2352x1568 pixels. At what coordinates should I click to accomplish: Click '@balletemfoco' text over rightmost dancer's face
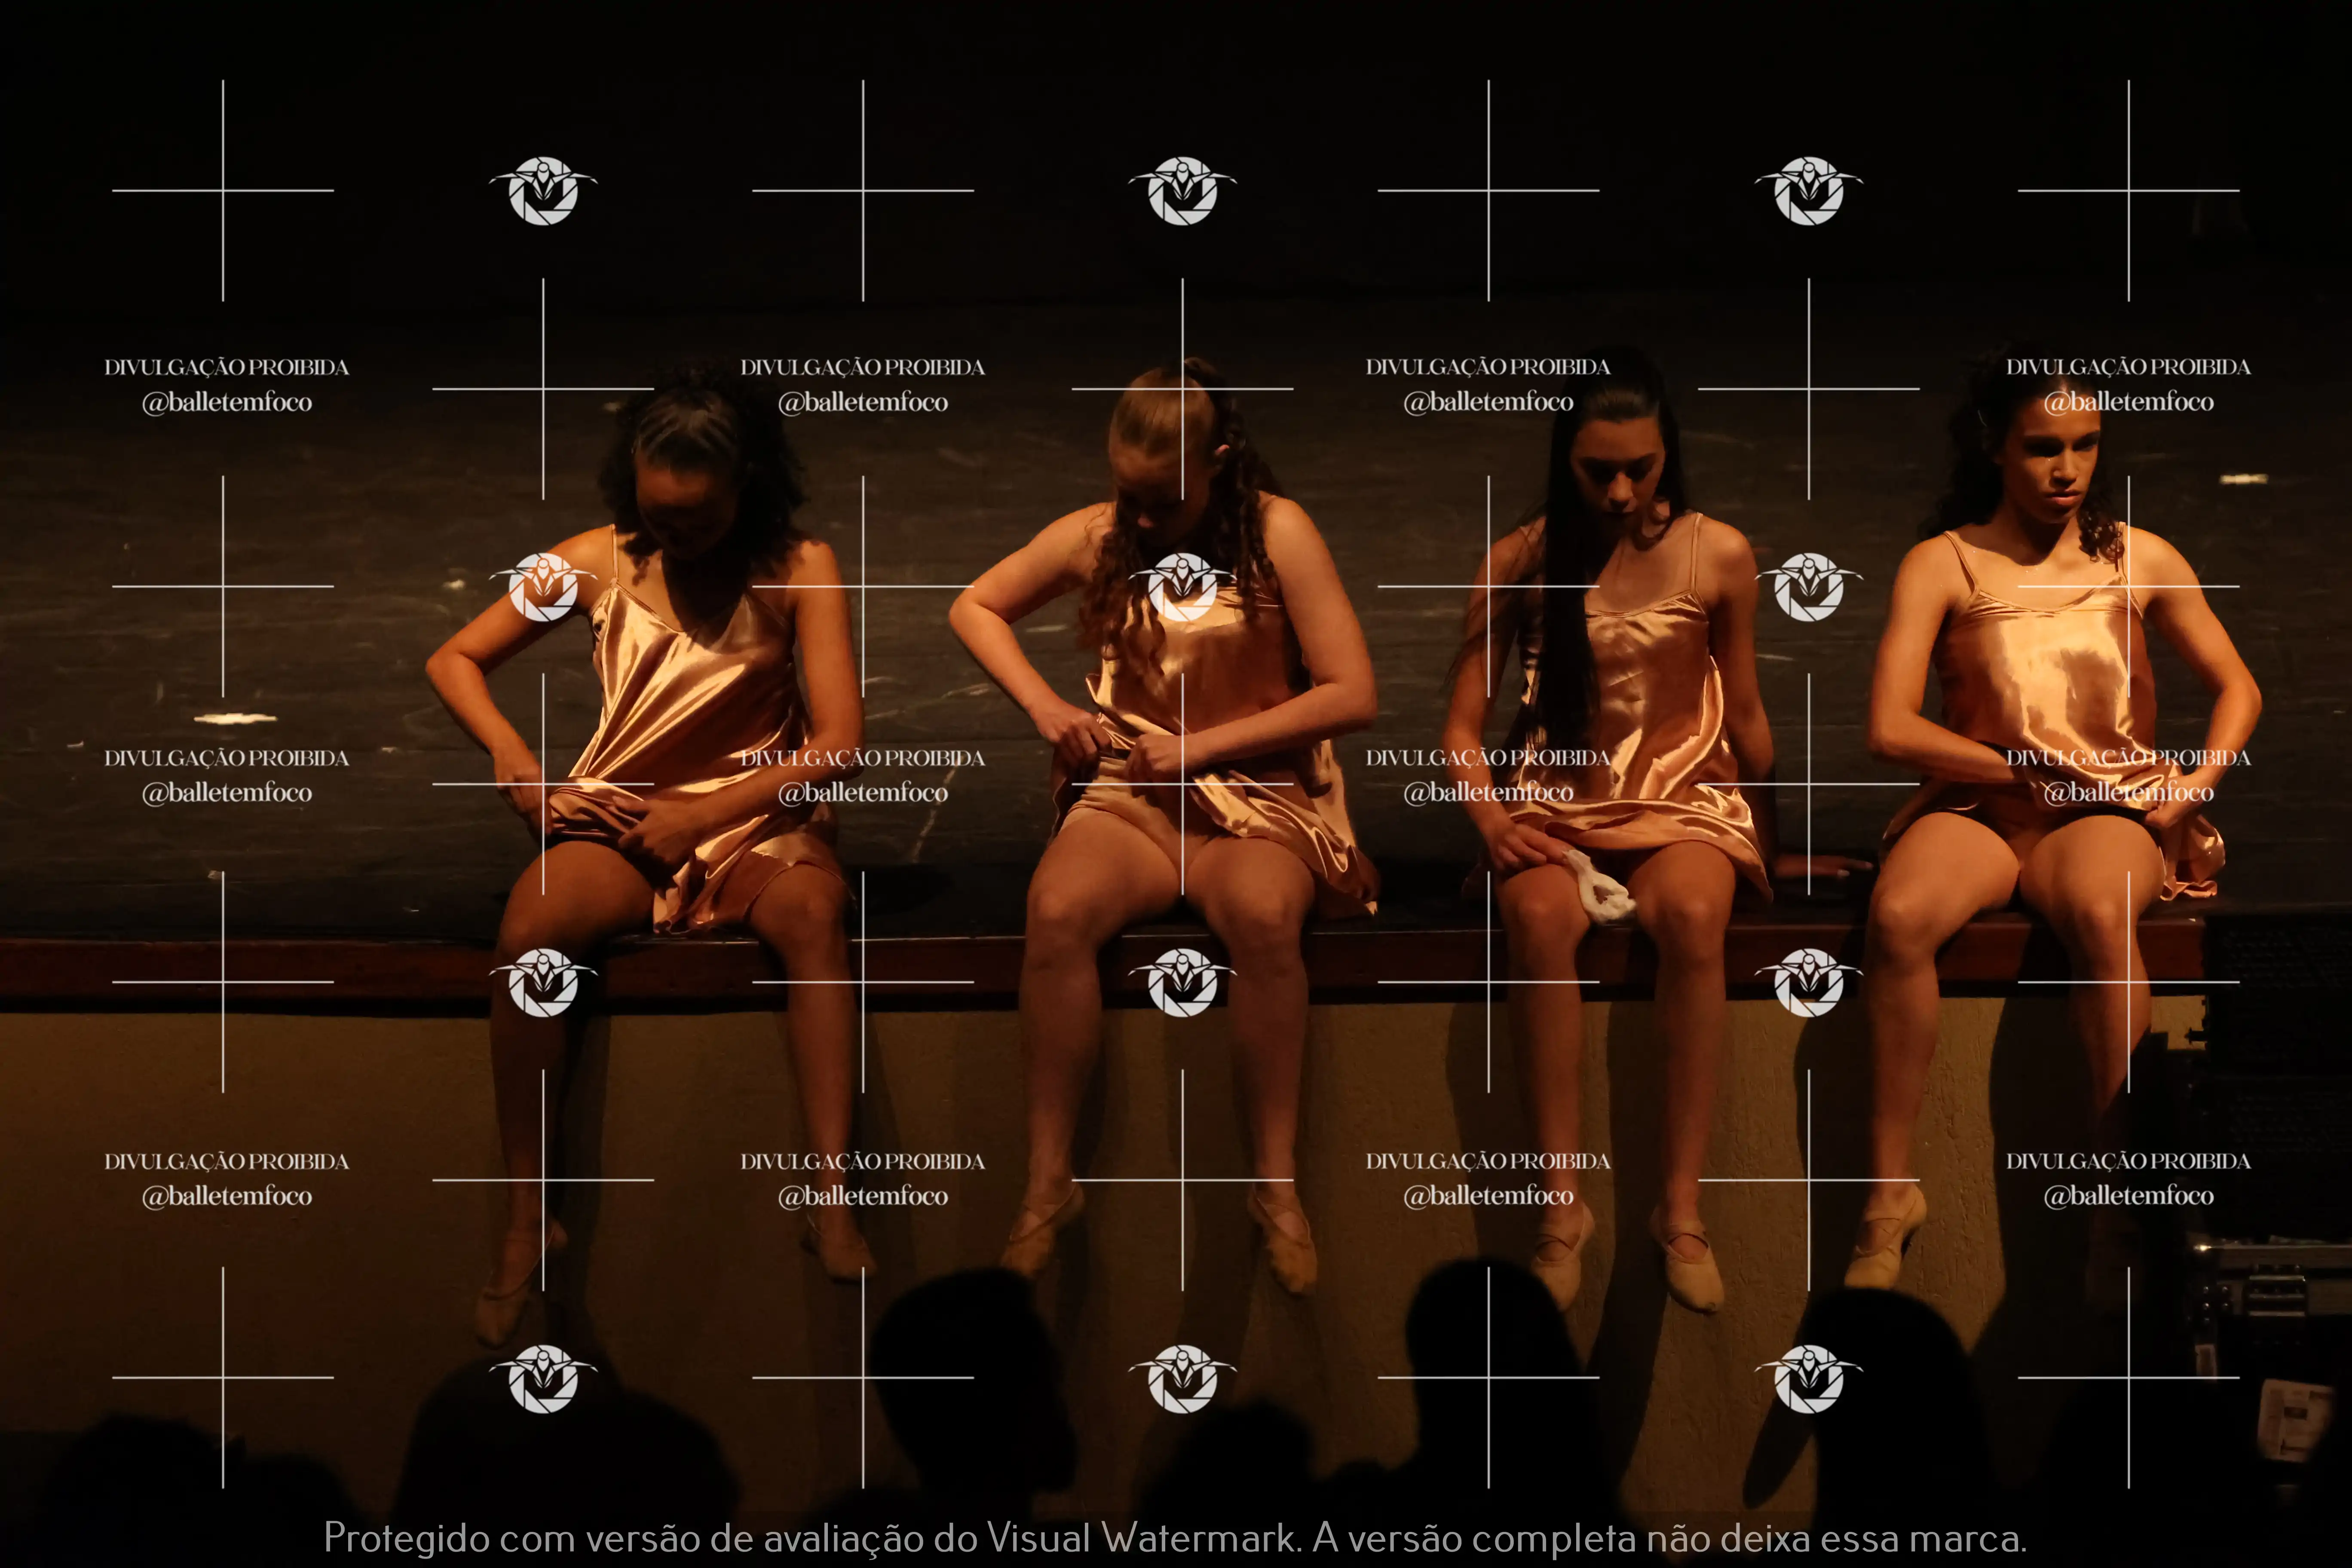2128,402
